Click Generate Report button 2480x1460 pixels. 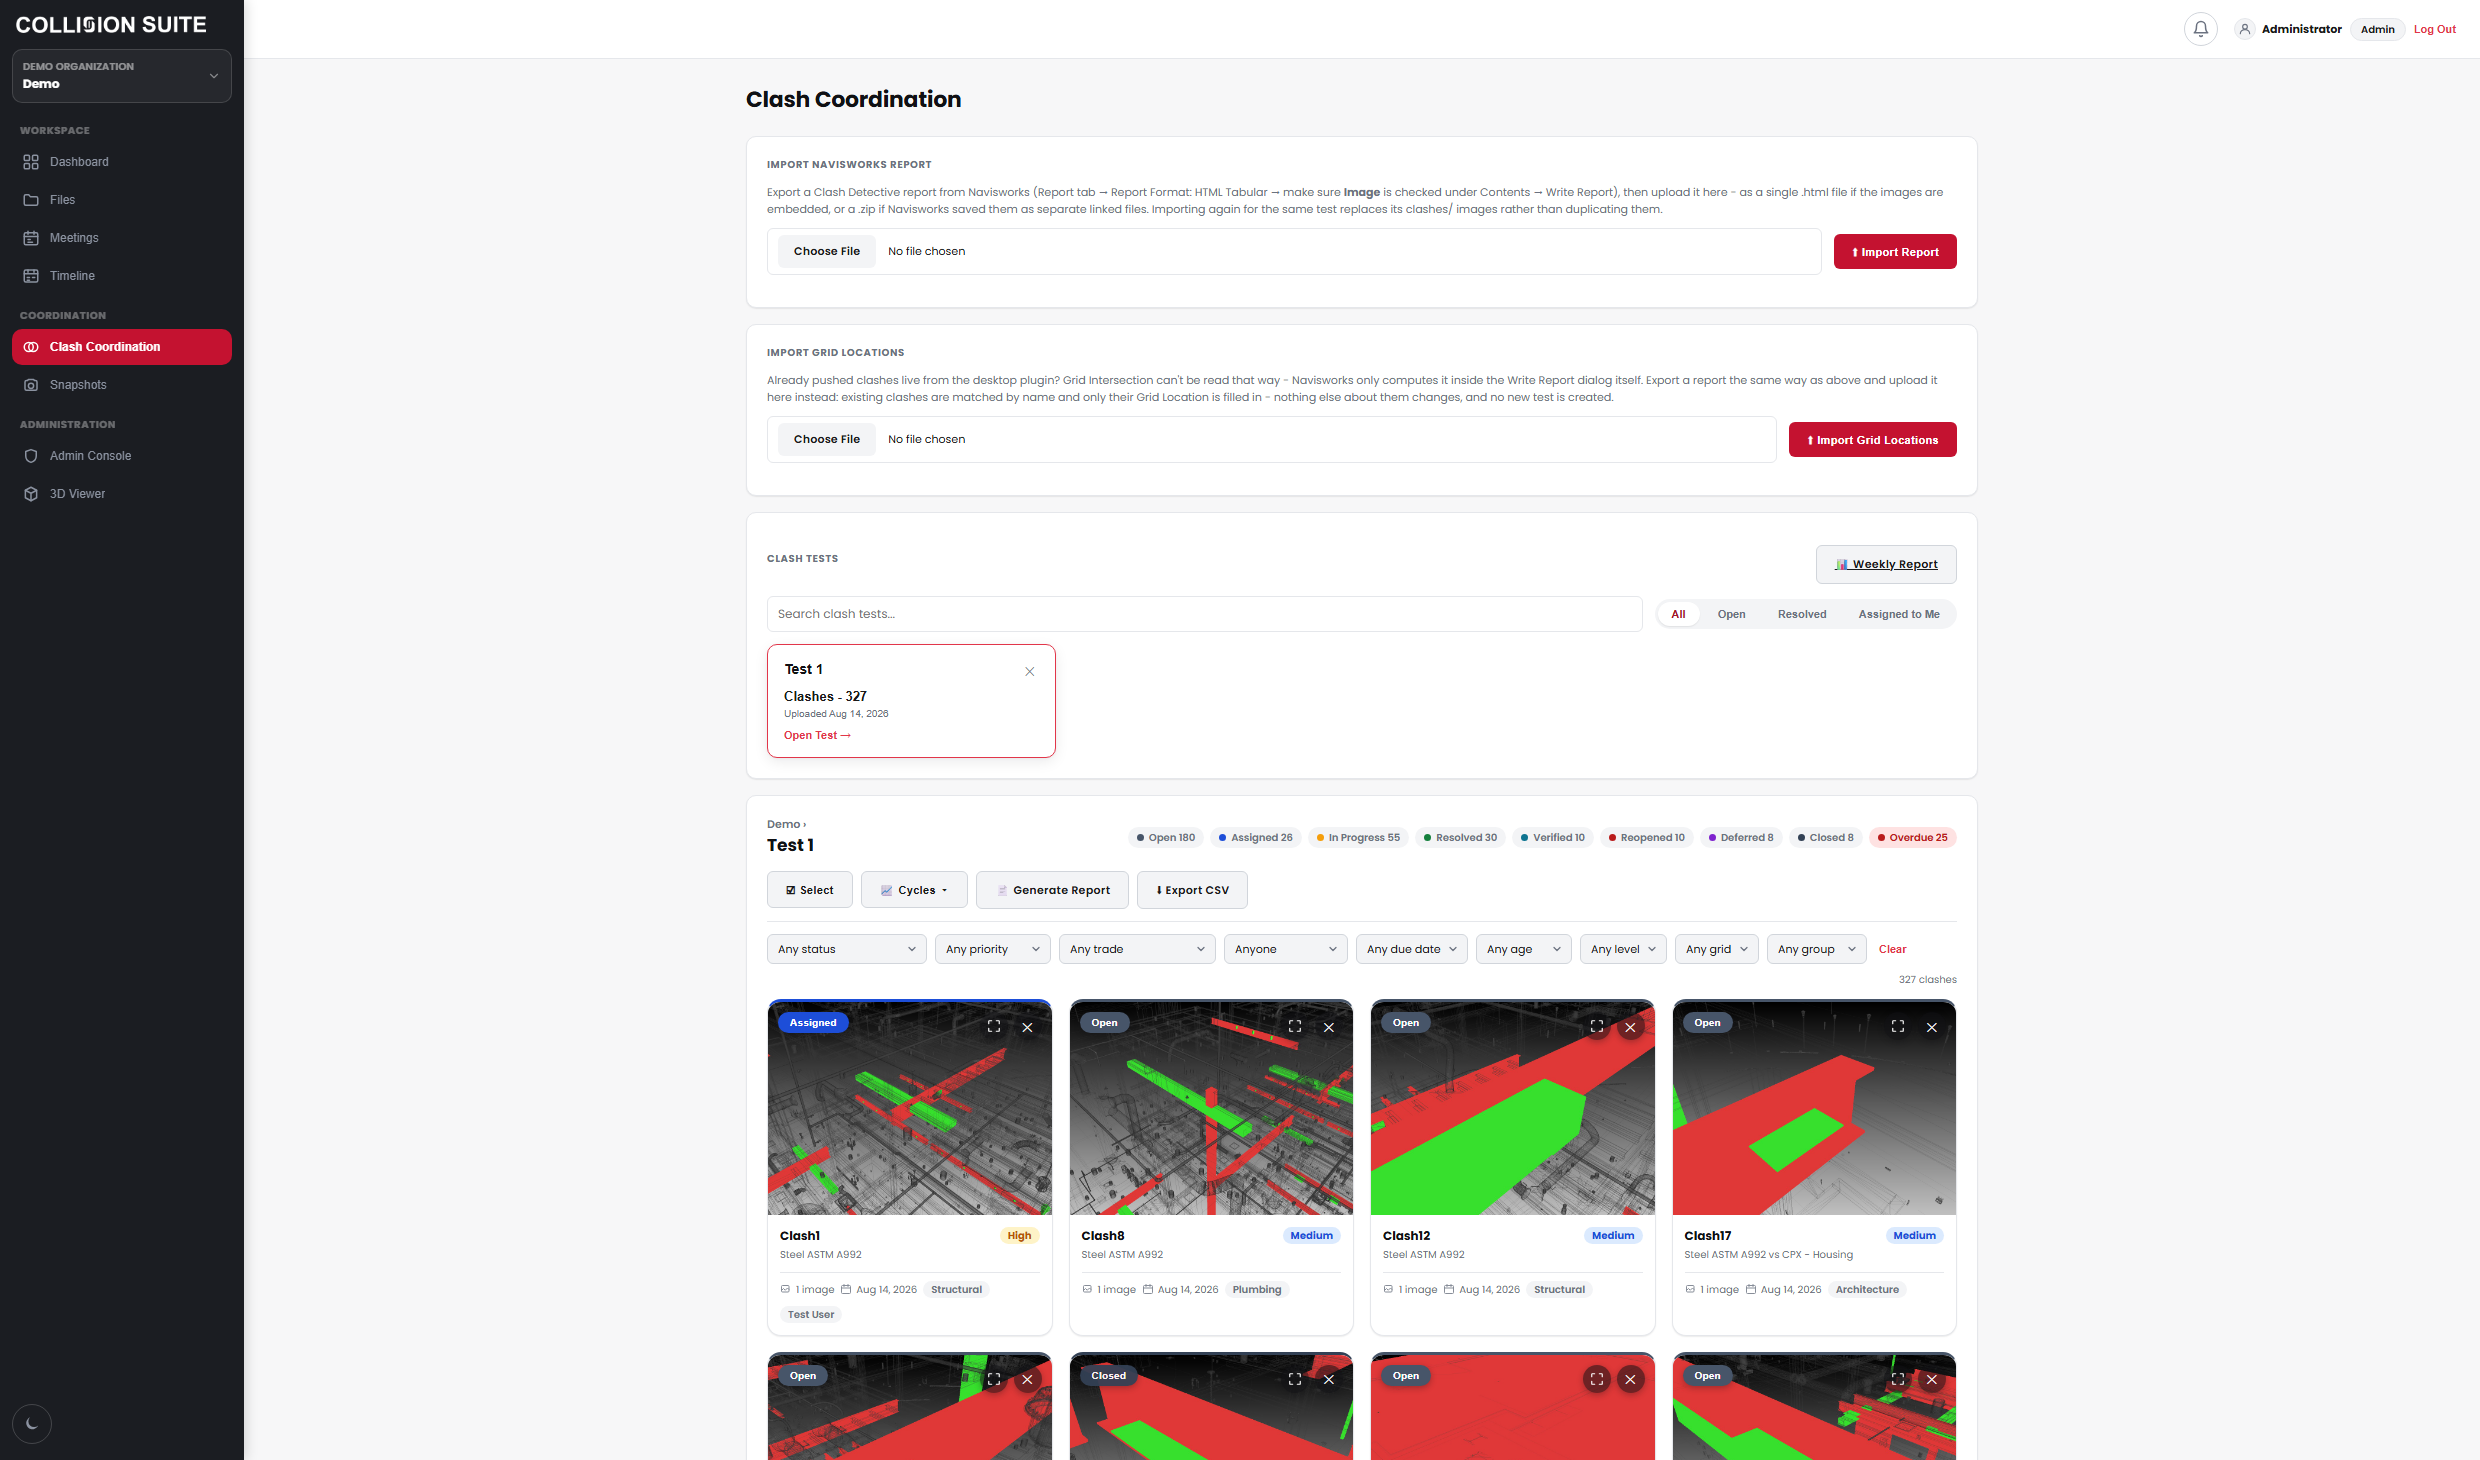[x=1052, y=890]
